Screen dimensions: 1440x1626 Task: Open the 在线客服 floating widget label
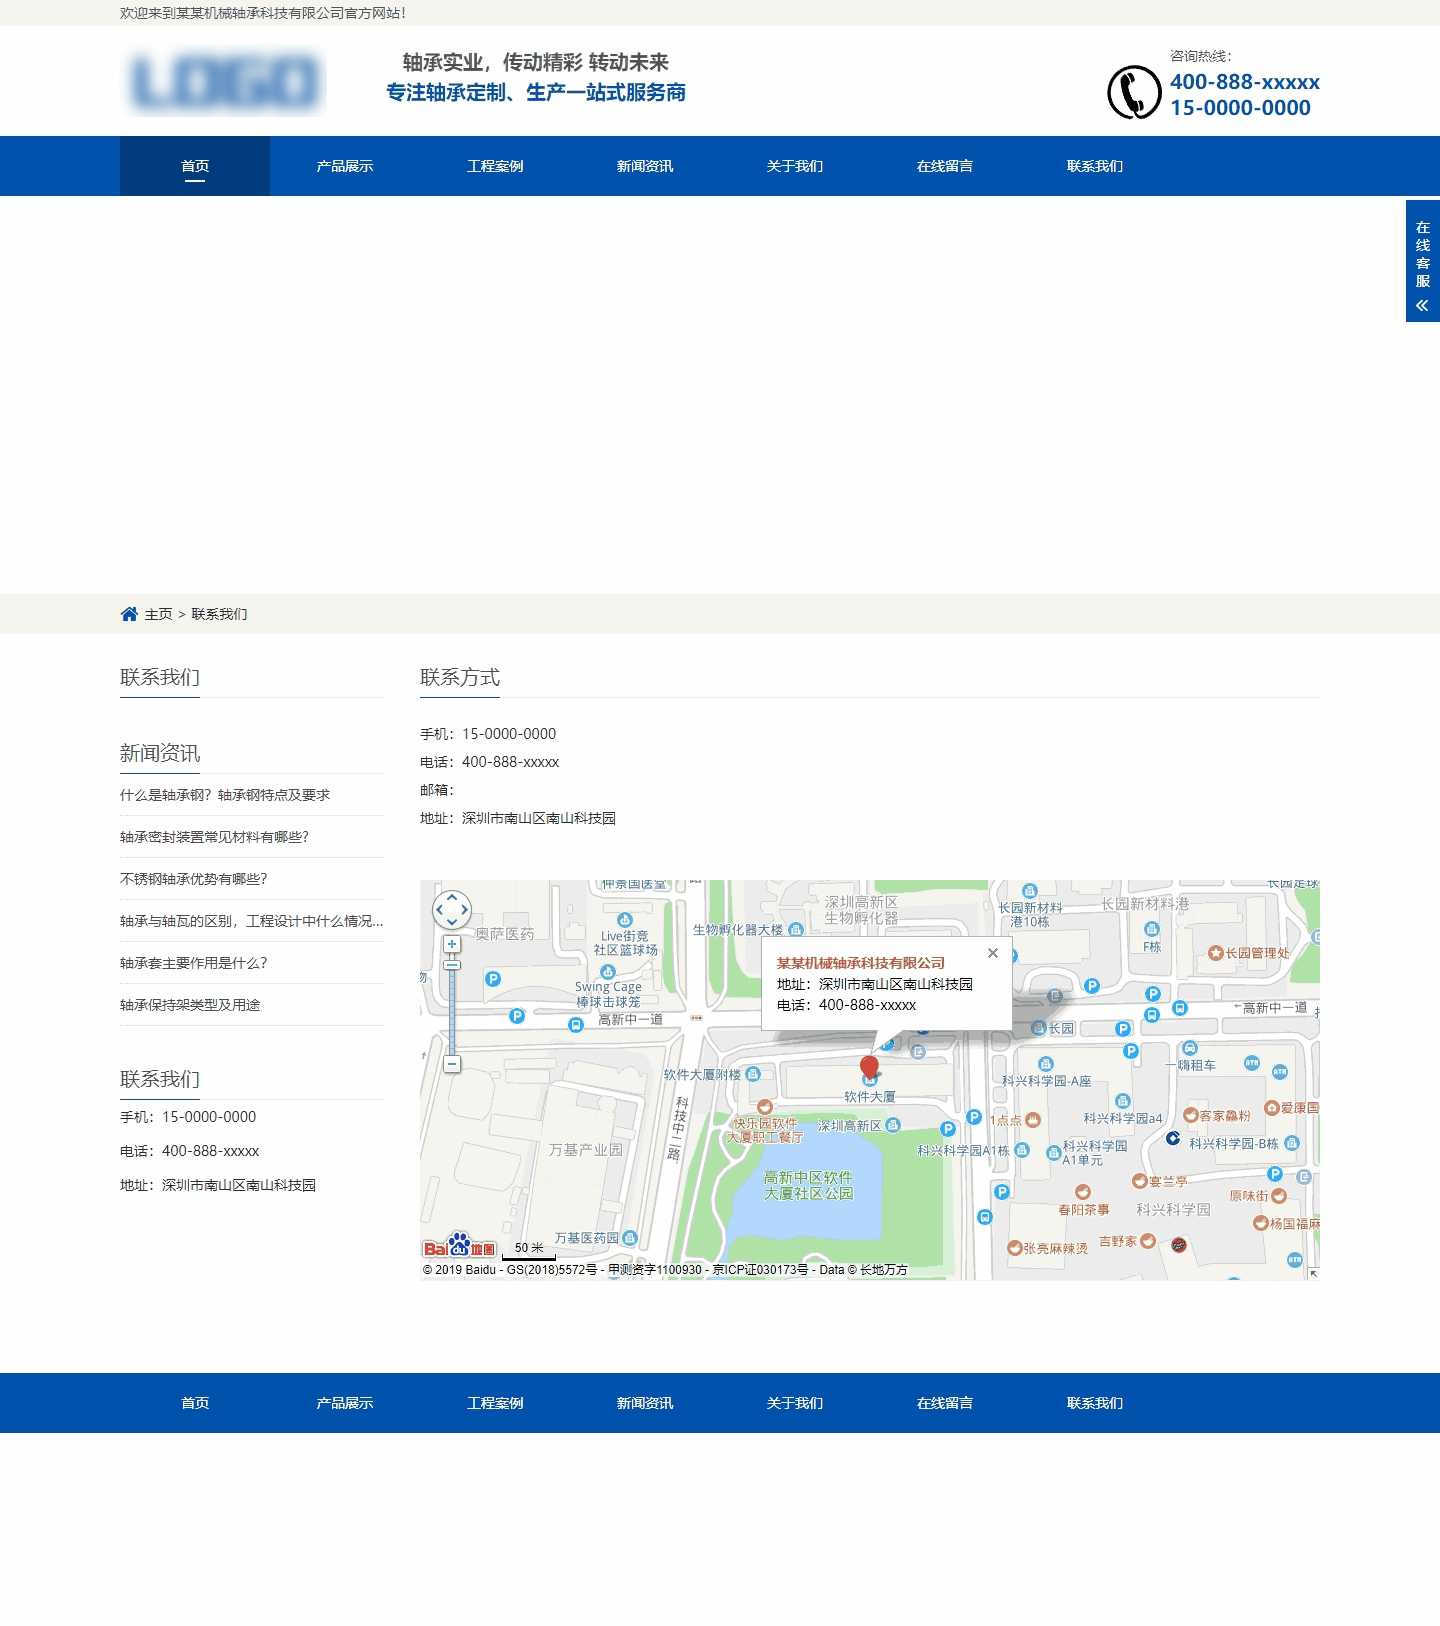[x=1422, y=254]
